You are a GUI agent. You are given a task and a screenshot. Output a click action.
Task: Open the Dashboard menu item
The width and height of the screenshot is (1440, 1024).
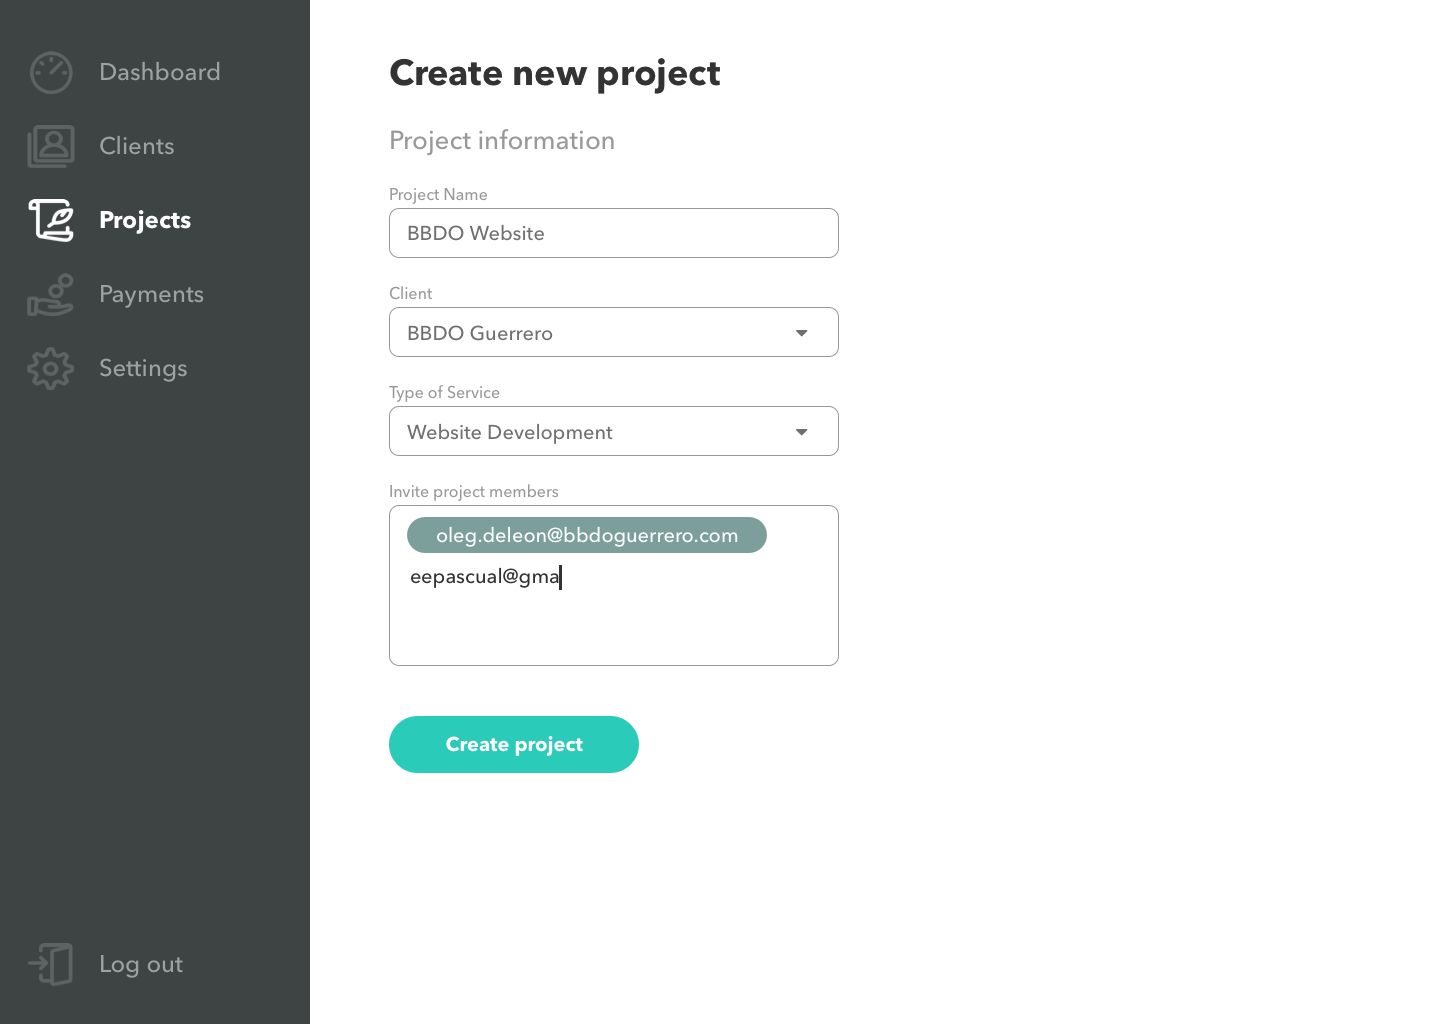(160, 72)
